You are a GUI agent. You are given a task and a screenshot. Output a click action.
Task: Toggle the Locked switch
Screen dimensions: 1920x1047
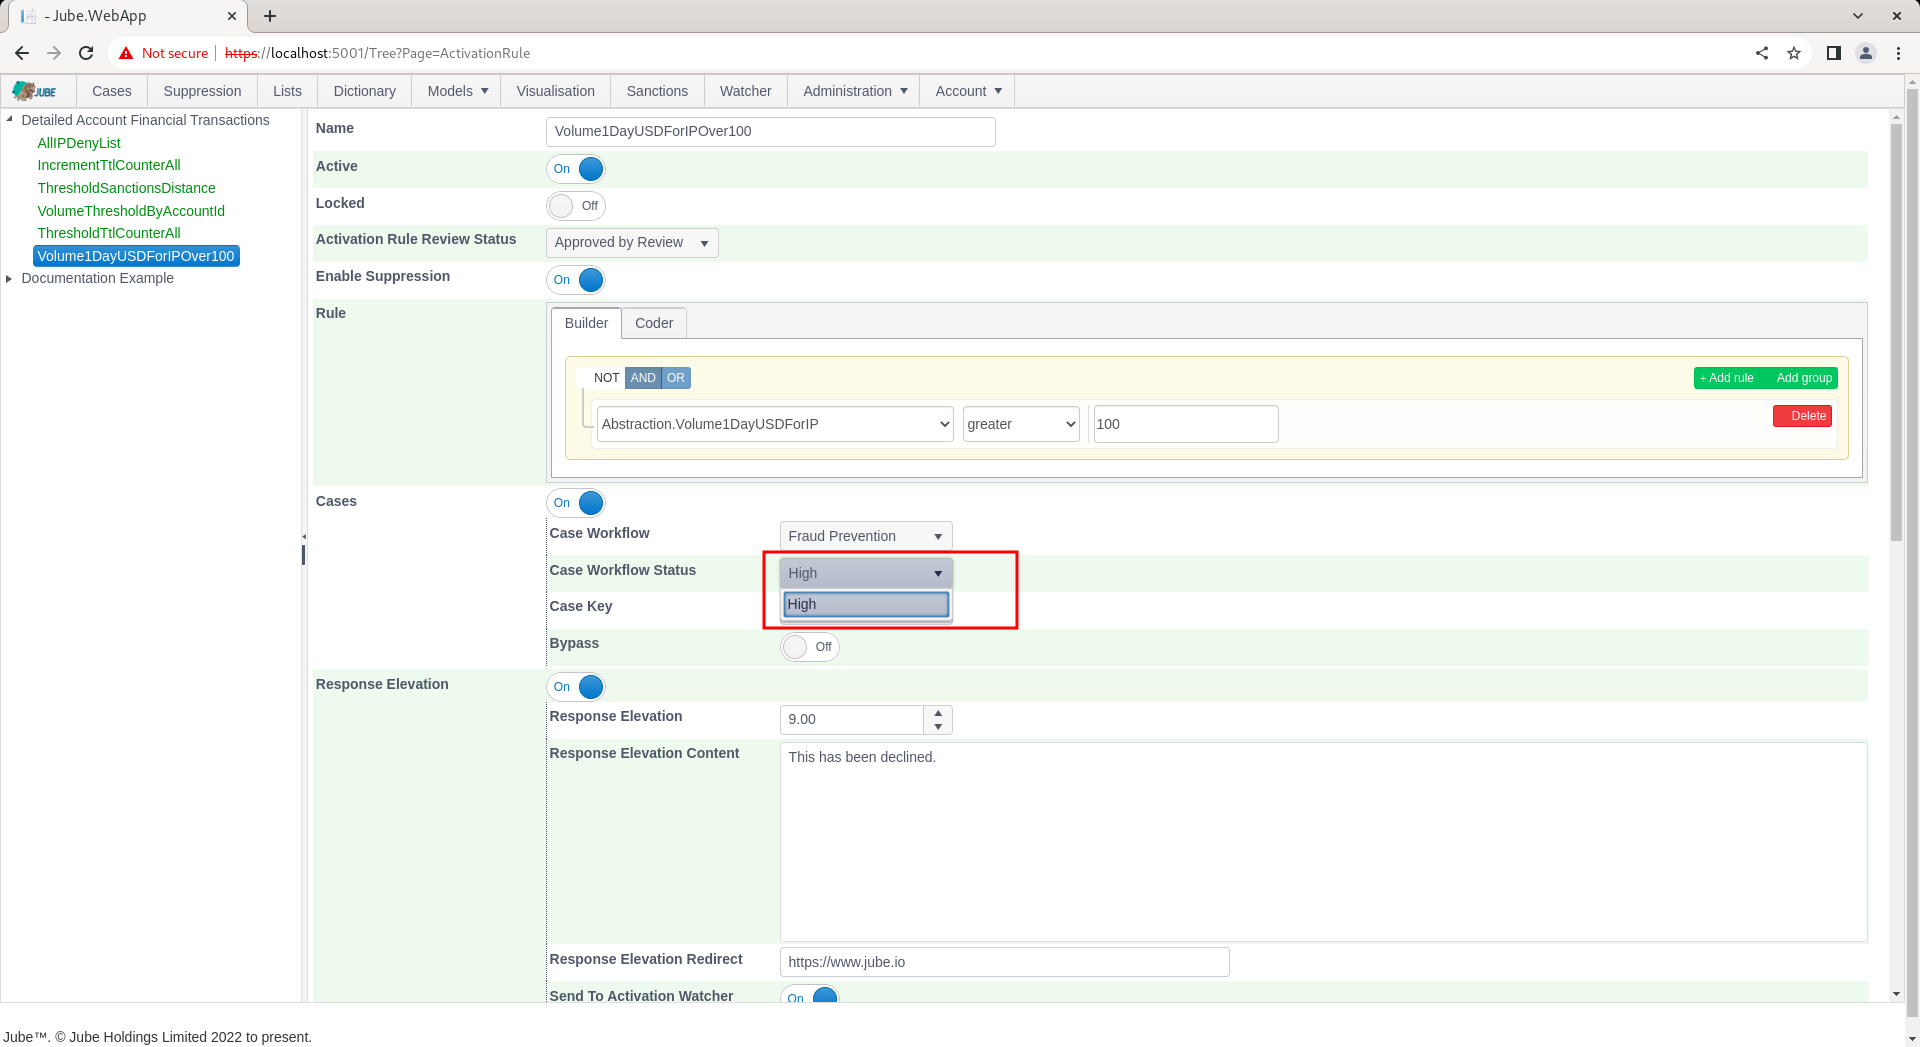coord(576,206)
